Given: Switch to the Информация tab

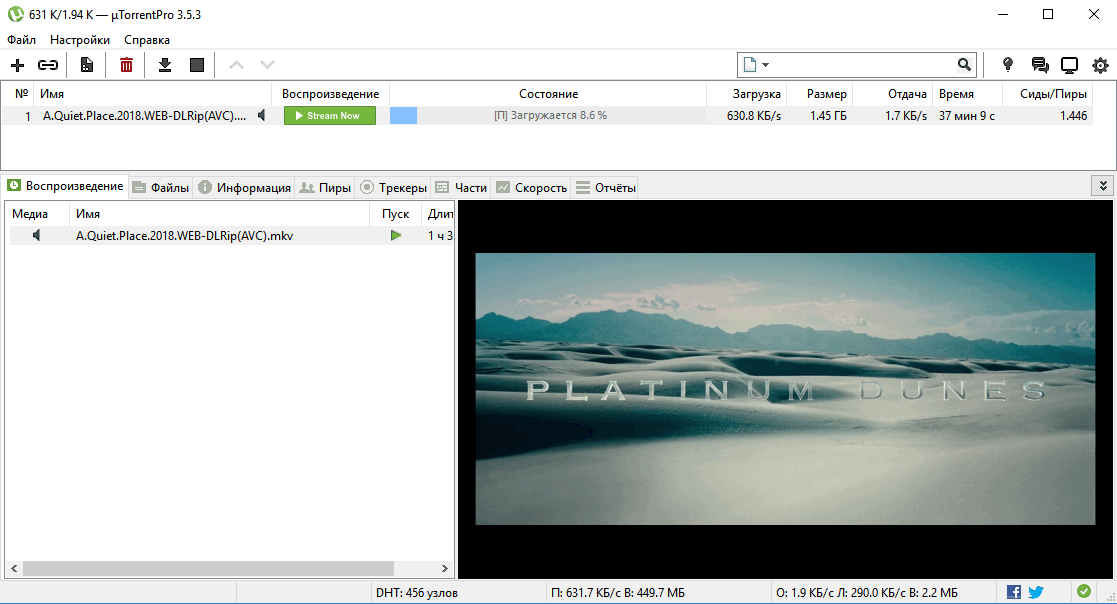Looking at the screenshot, I should 244,187.
